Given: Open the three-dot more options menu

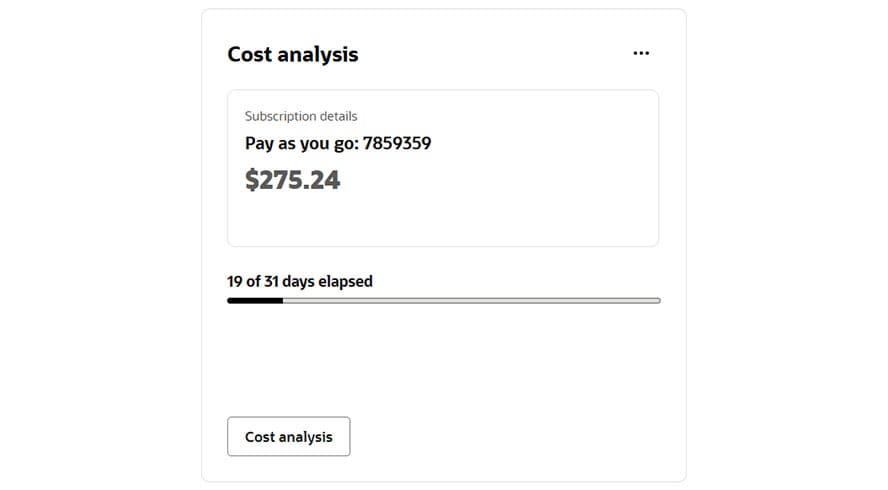Looking at the screenshot, I should [x=641, y=54].
